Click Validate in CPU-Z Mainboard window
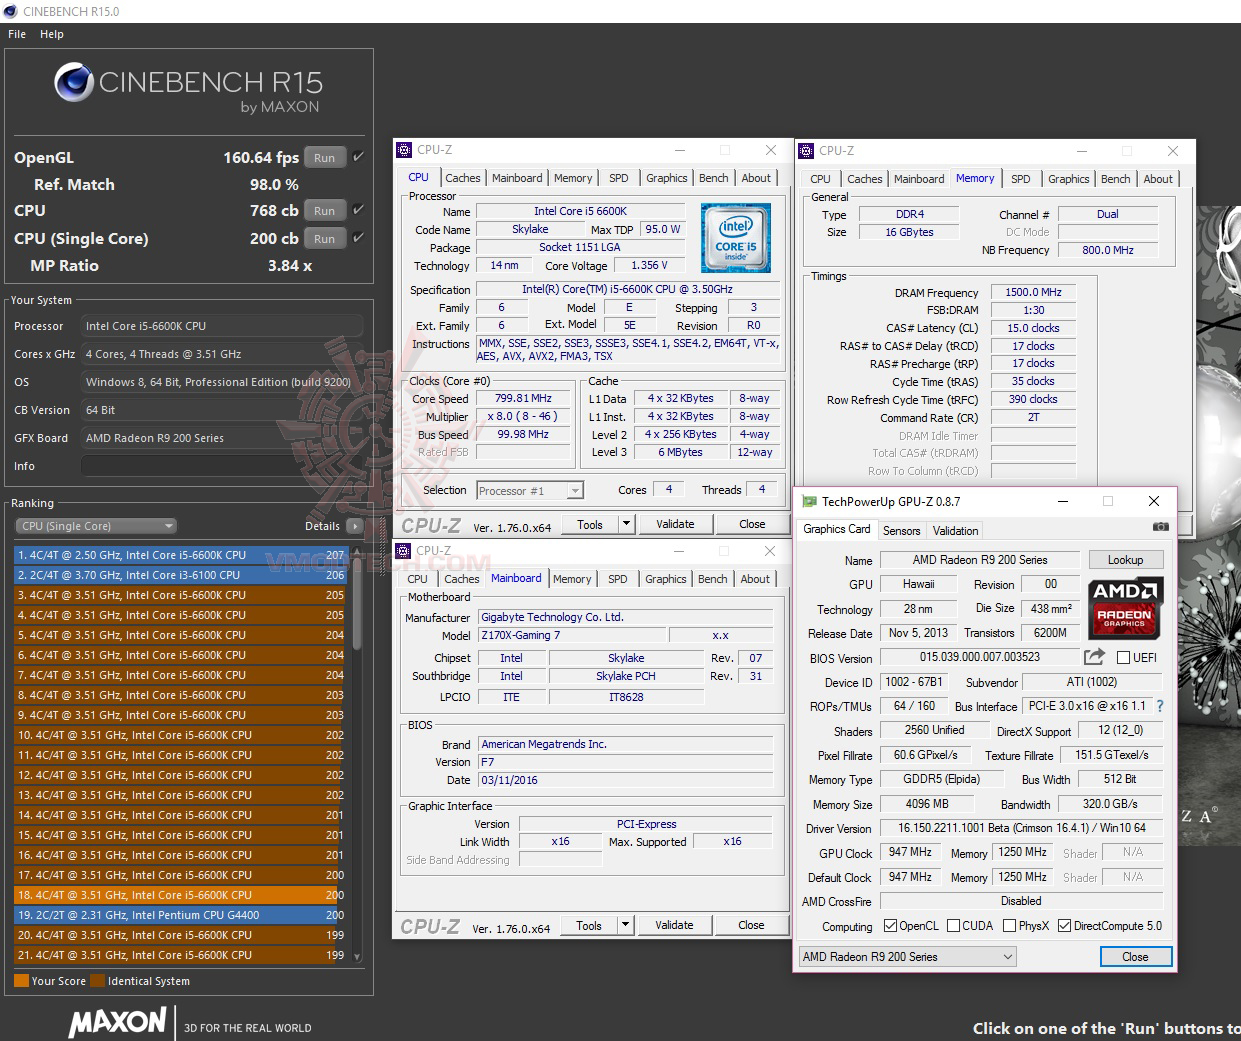The width and height of the screenshot is (1241, 1041). pyautogui.click(x=674, y=925)
